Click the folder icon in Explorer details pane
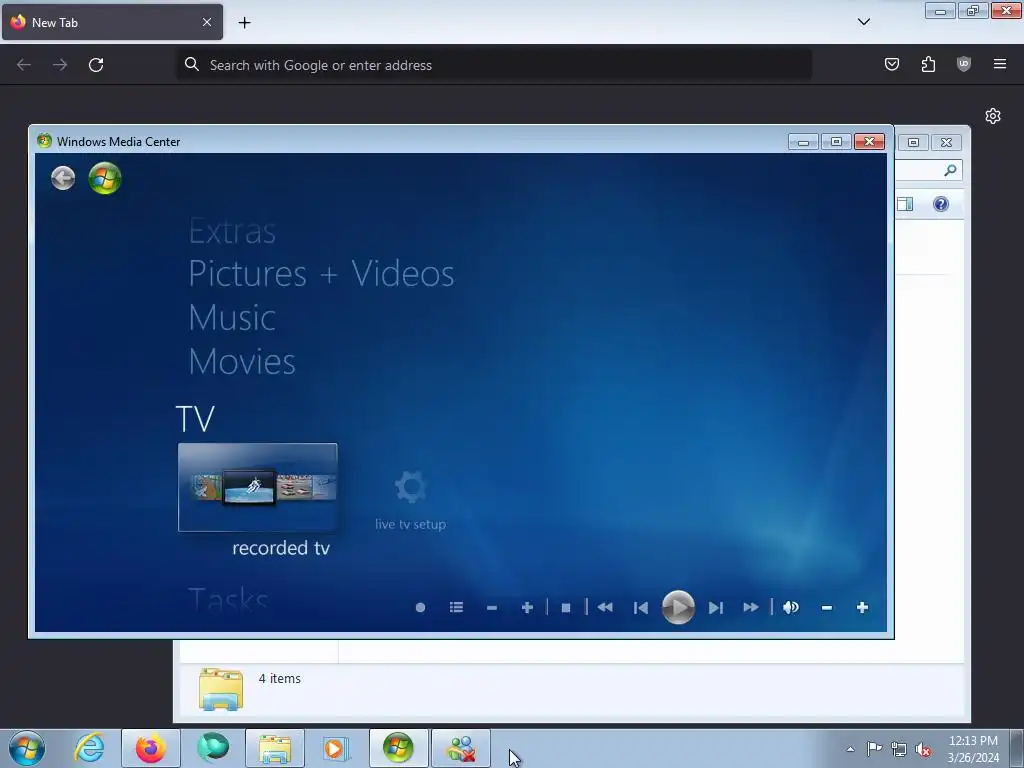 coord(221,689)
